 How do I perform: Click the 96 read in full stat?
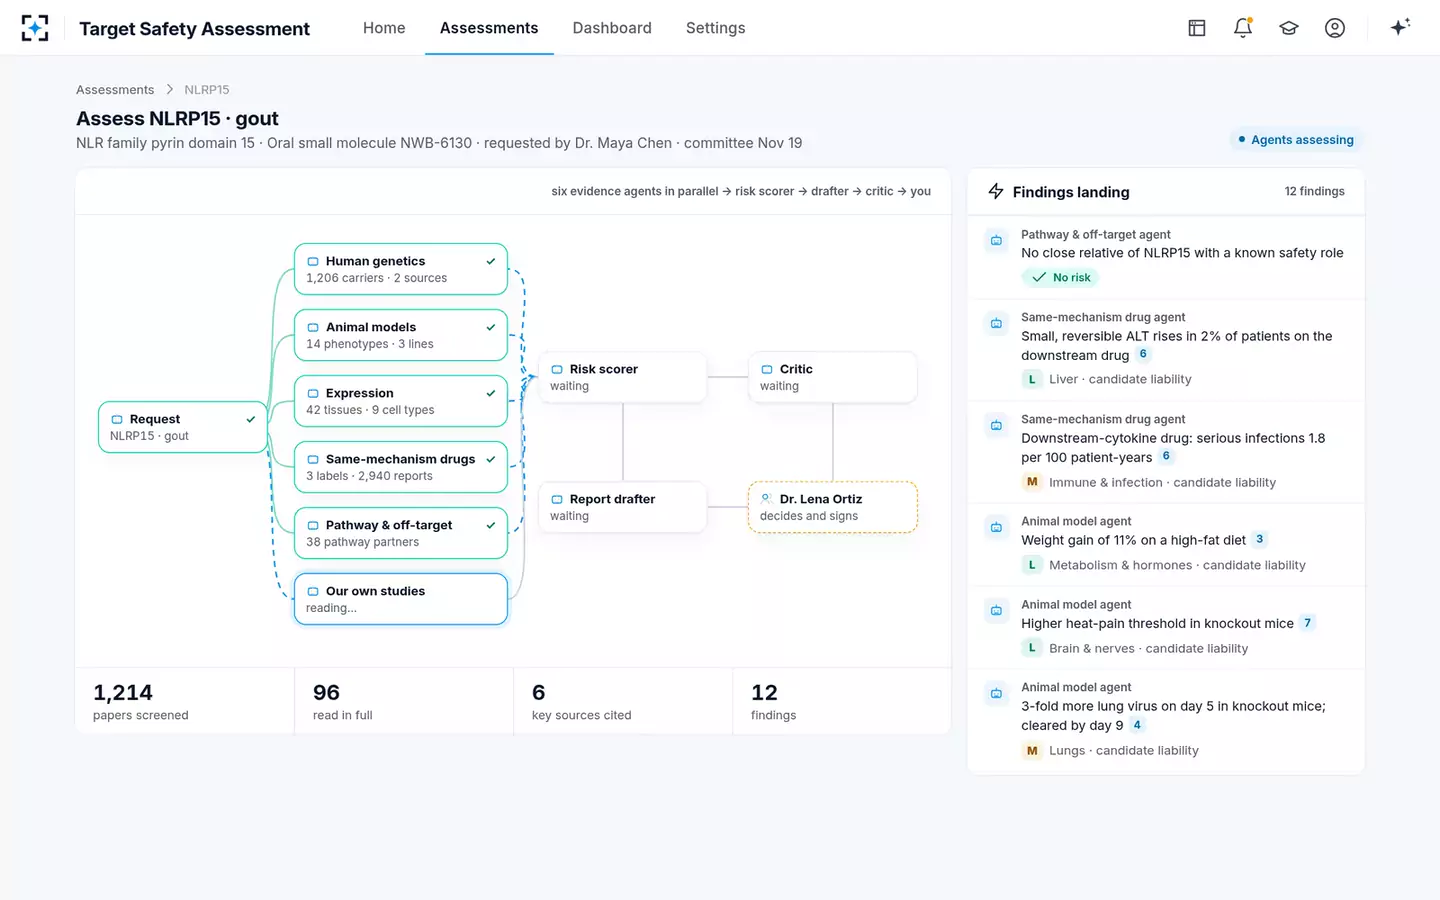tap(404, 701)
